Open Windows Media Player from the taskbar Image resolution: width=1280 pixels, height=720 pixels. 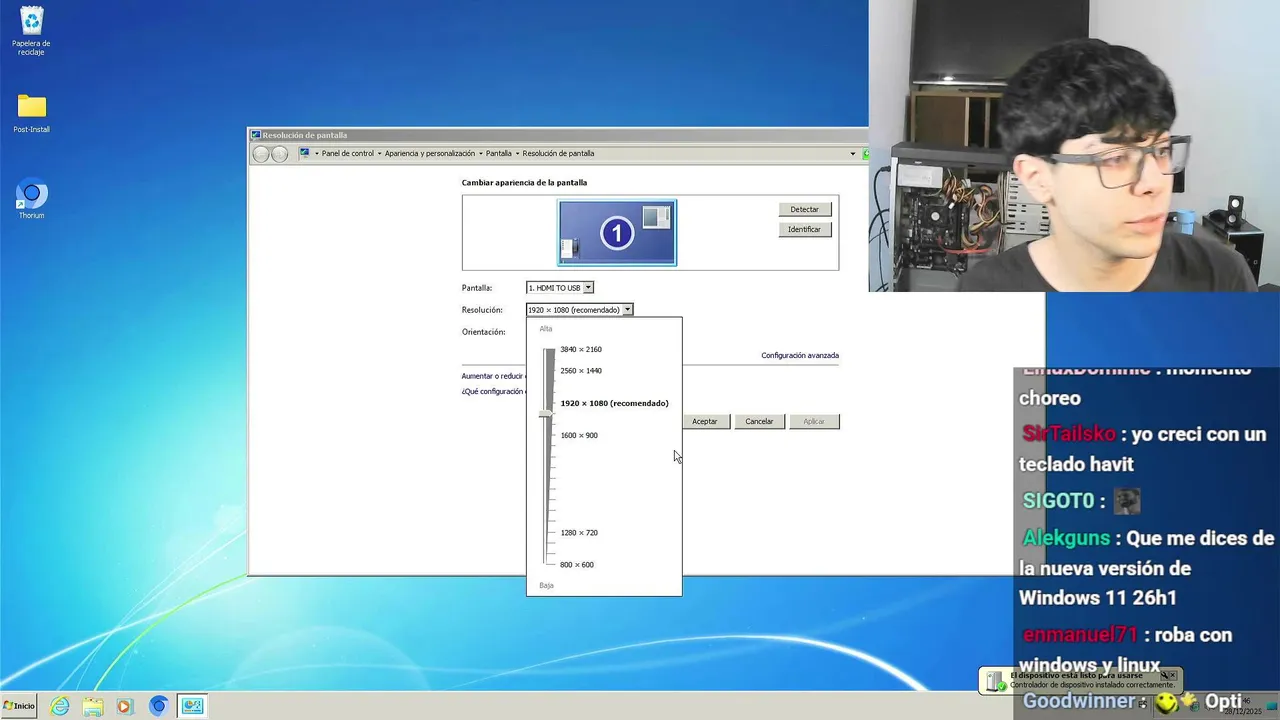(x=124, y=706)
